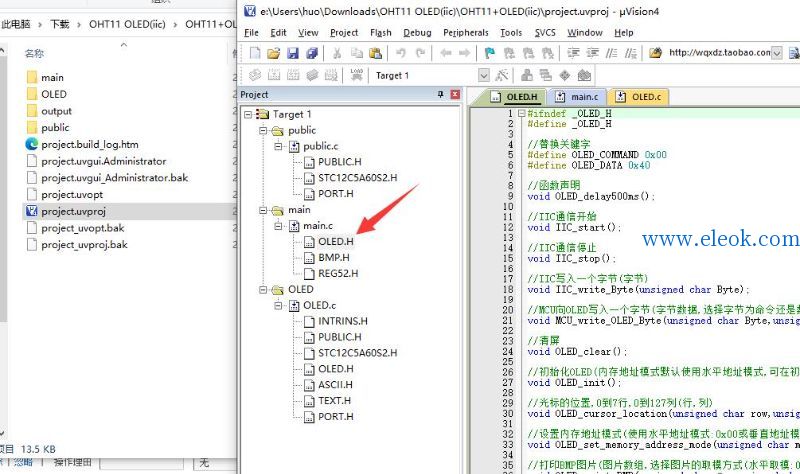
Task: Click the Download LOAD icon
Action: pos(357,76)
